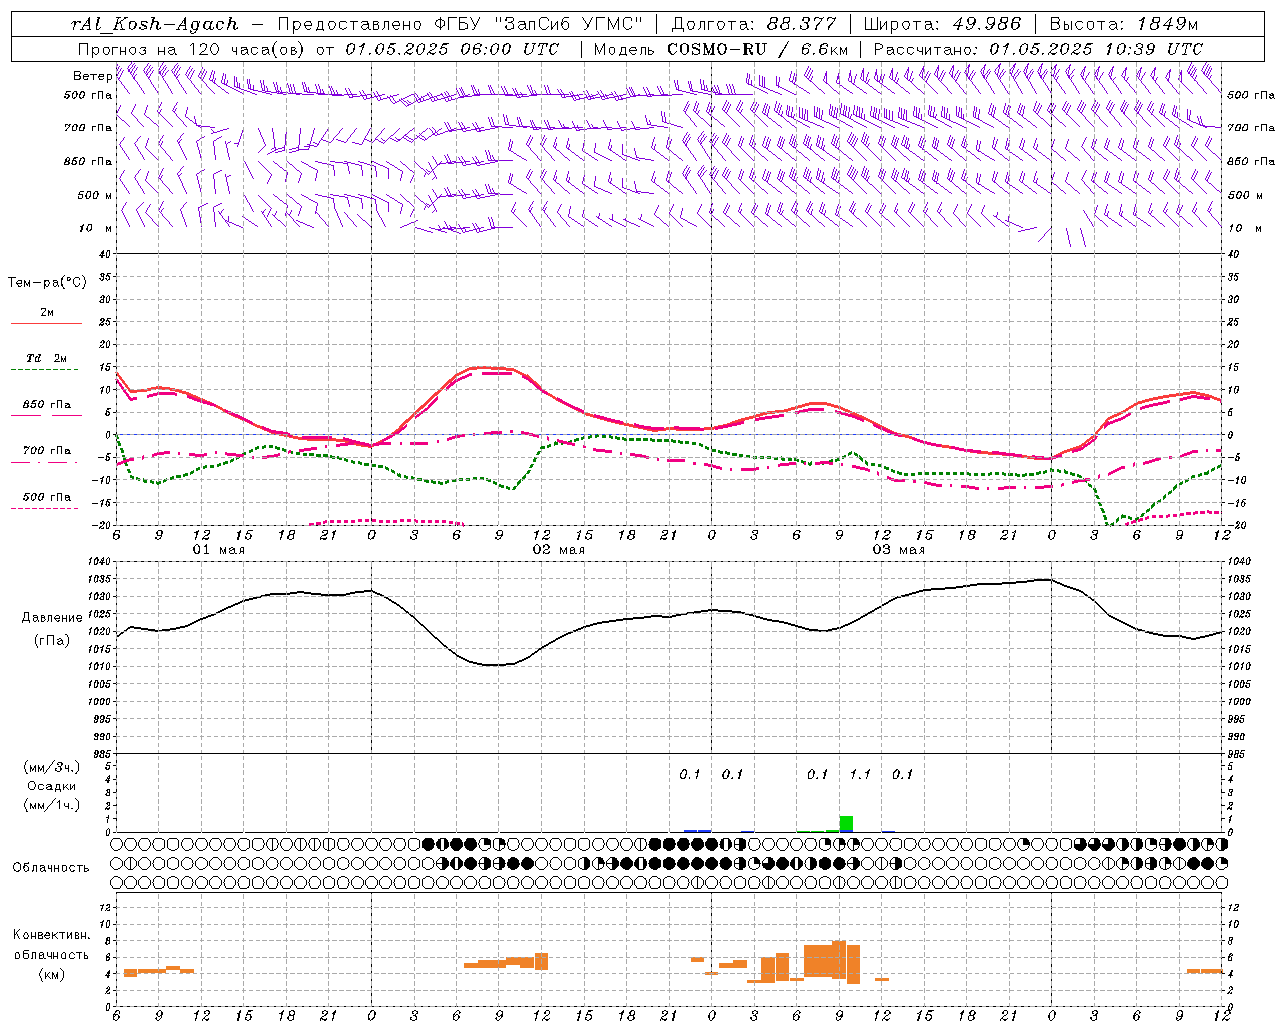Click 700 гПа entry in temperature legend
1280x1024 pixels.
pyautogui.click(x=47, y=451)
